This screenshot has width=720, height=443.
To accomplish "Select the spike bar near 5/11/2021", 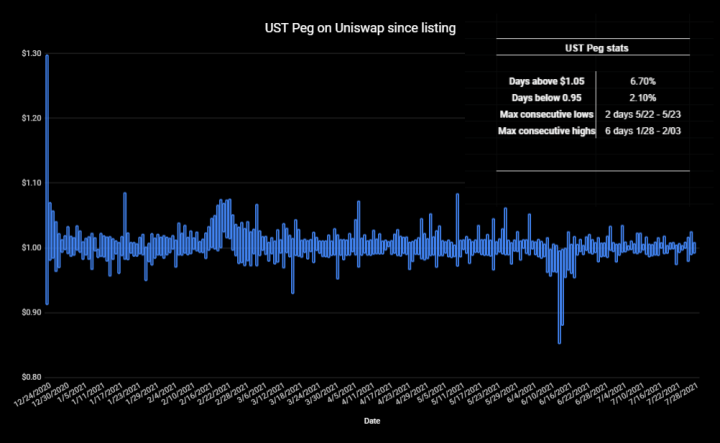I will click(x=457, y=230).
